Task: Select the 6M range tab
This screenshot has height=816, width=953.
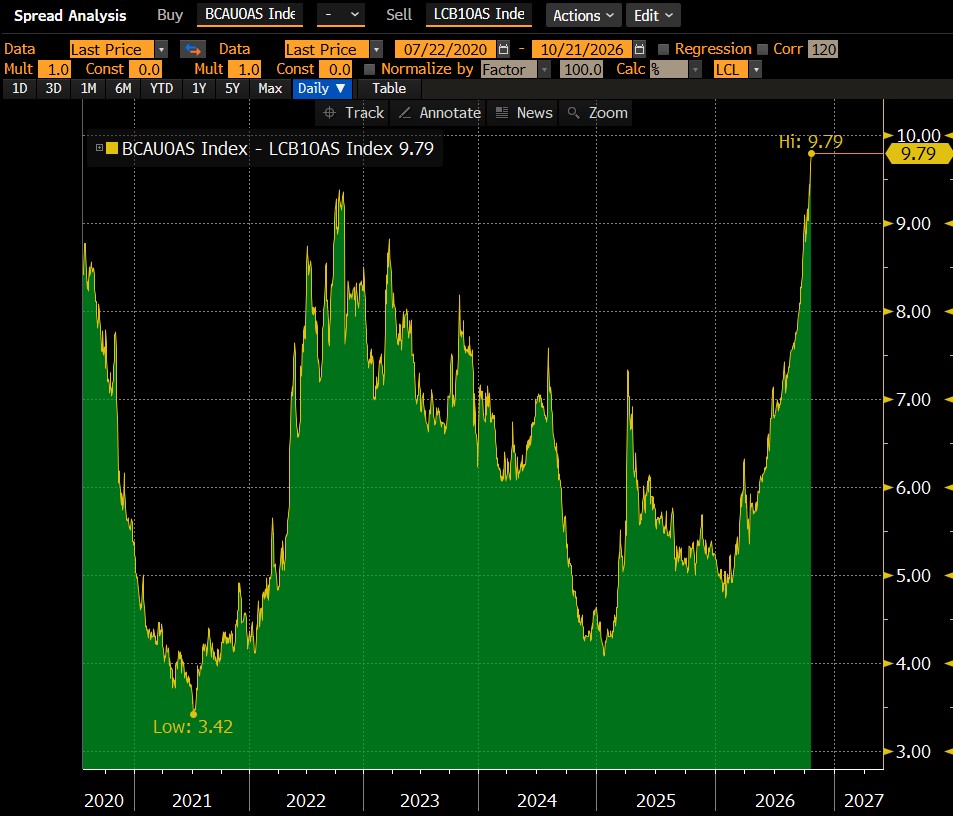Action: click(x=123, y=89)
